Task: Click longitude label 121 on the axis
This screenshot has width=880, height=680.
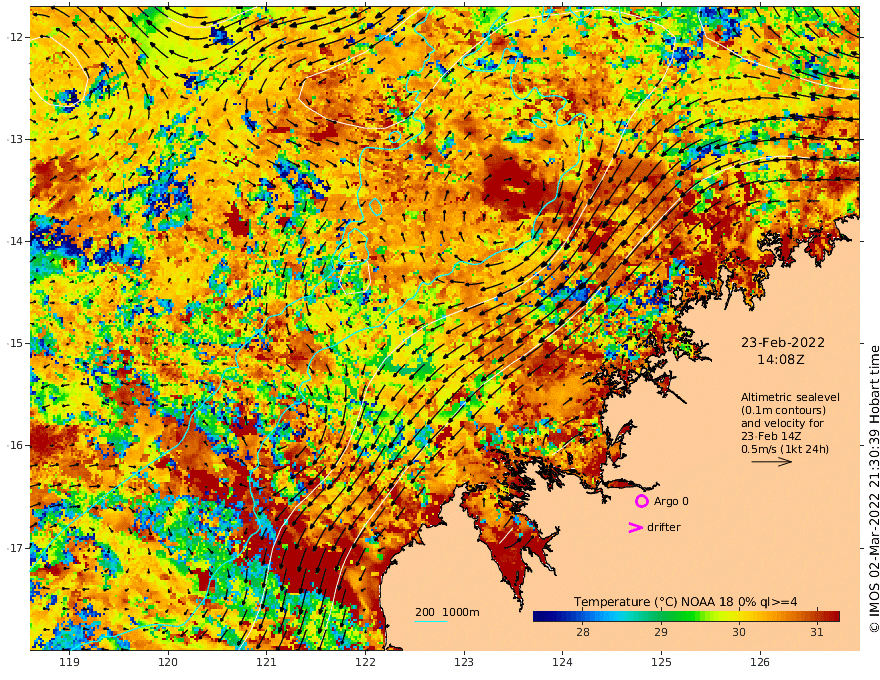Action: (x=267, y=662)
